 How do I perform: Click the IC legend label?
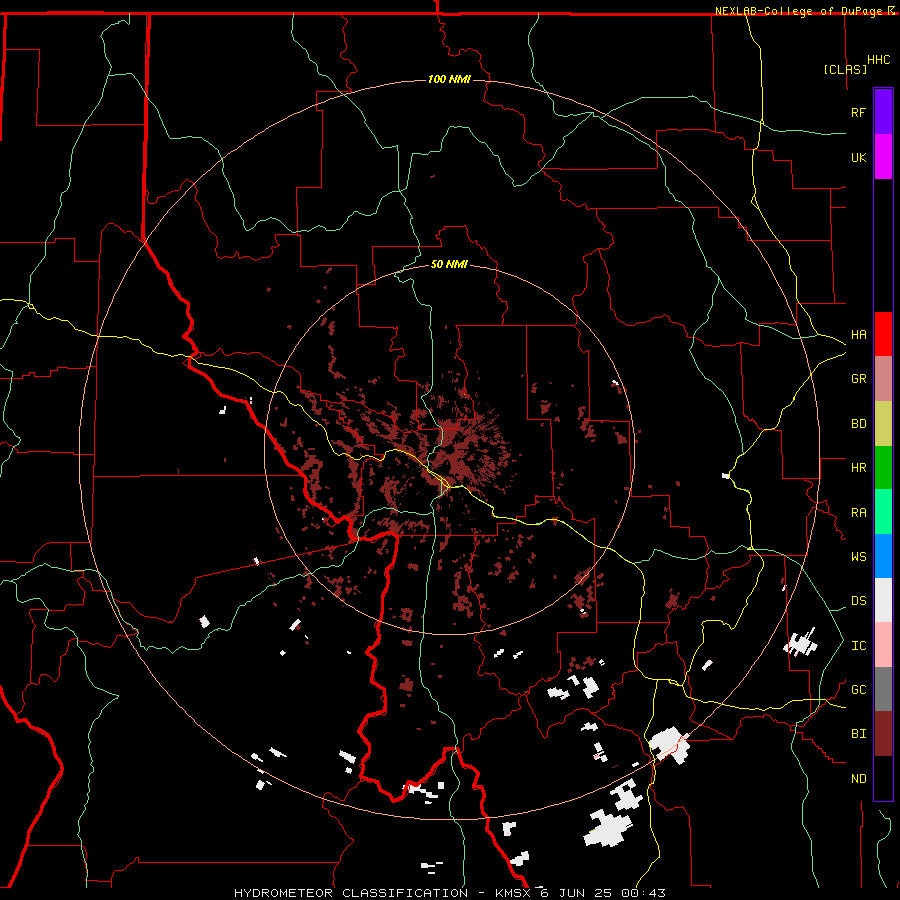pyautogui.click(x=858, y=646)
